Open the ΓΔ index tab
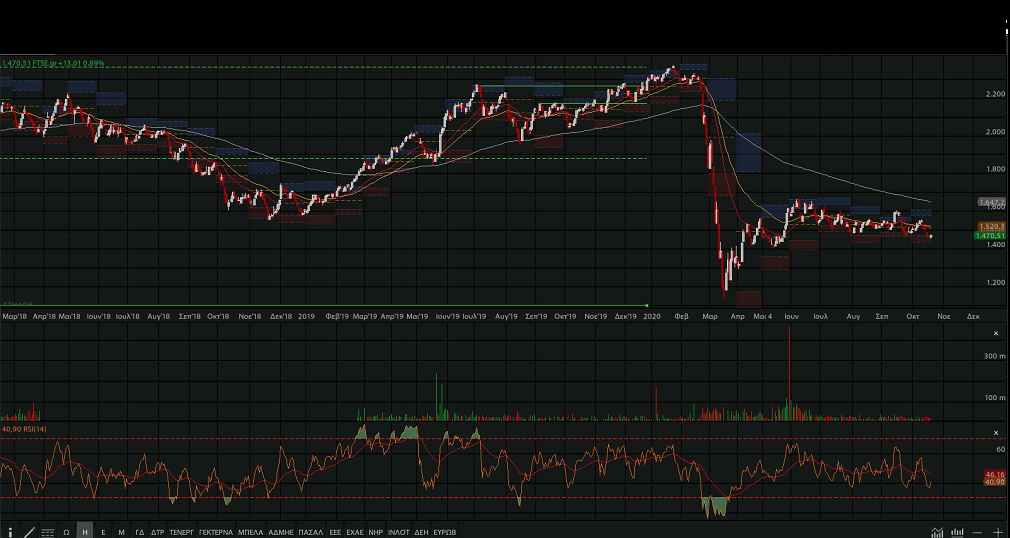1010x538 pixels. tap(140, 532)
